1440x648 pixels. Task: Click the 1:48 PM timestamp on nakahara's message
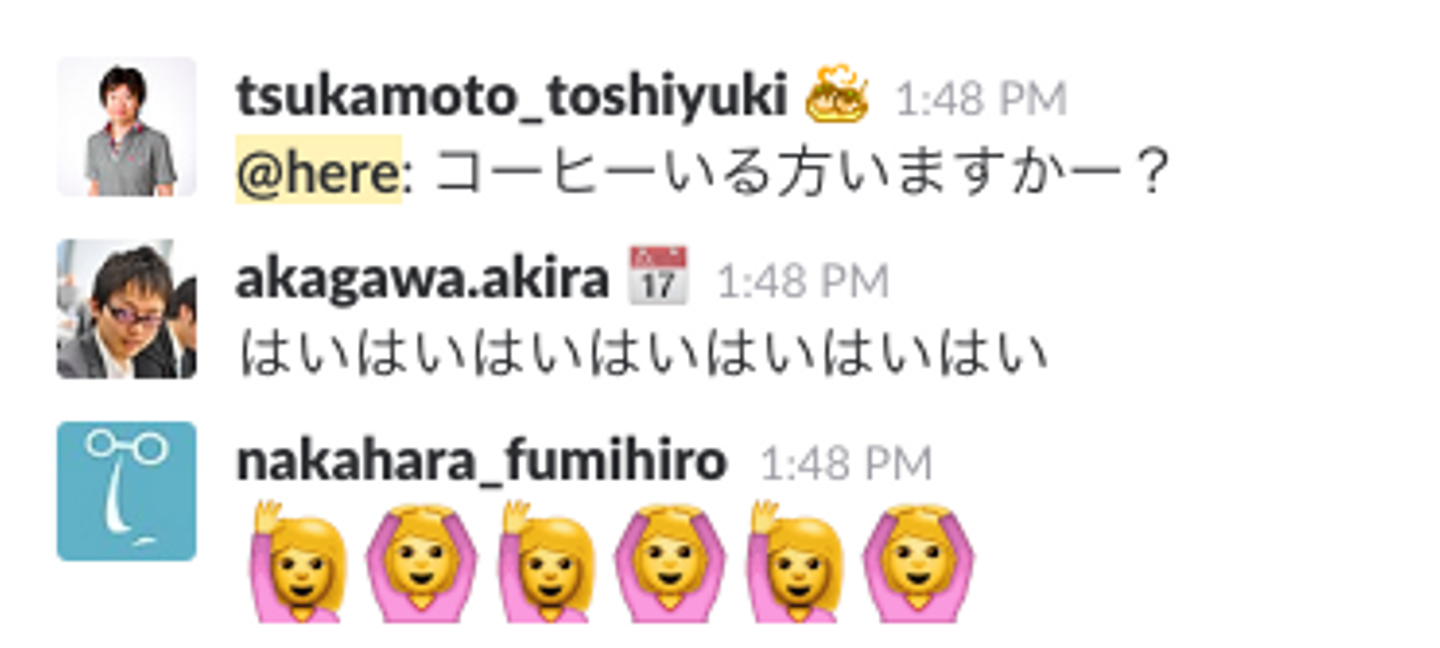(846, 464)
